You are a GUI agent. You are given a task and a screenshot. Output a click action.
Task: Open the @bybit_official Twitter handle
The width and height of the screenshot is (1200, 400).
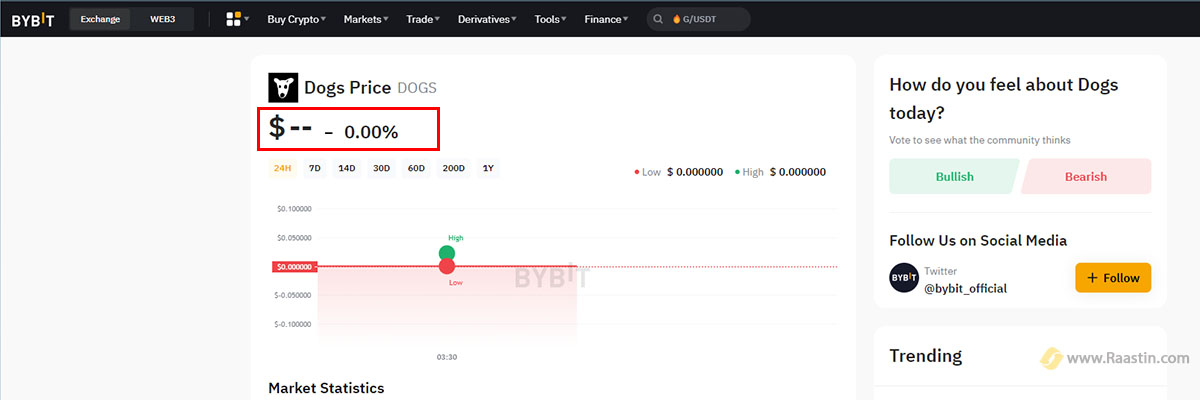[x=965, y=288]
